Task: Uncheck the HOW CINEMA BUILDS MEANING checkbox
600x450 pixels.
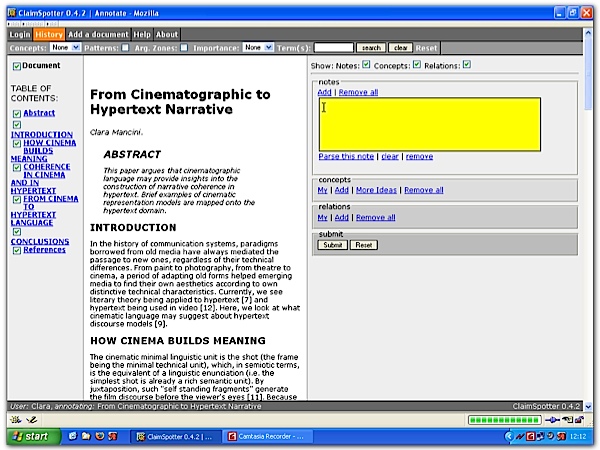Action: point(16,143)
